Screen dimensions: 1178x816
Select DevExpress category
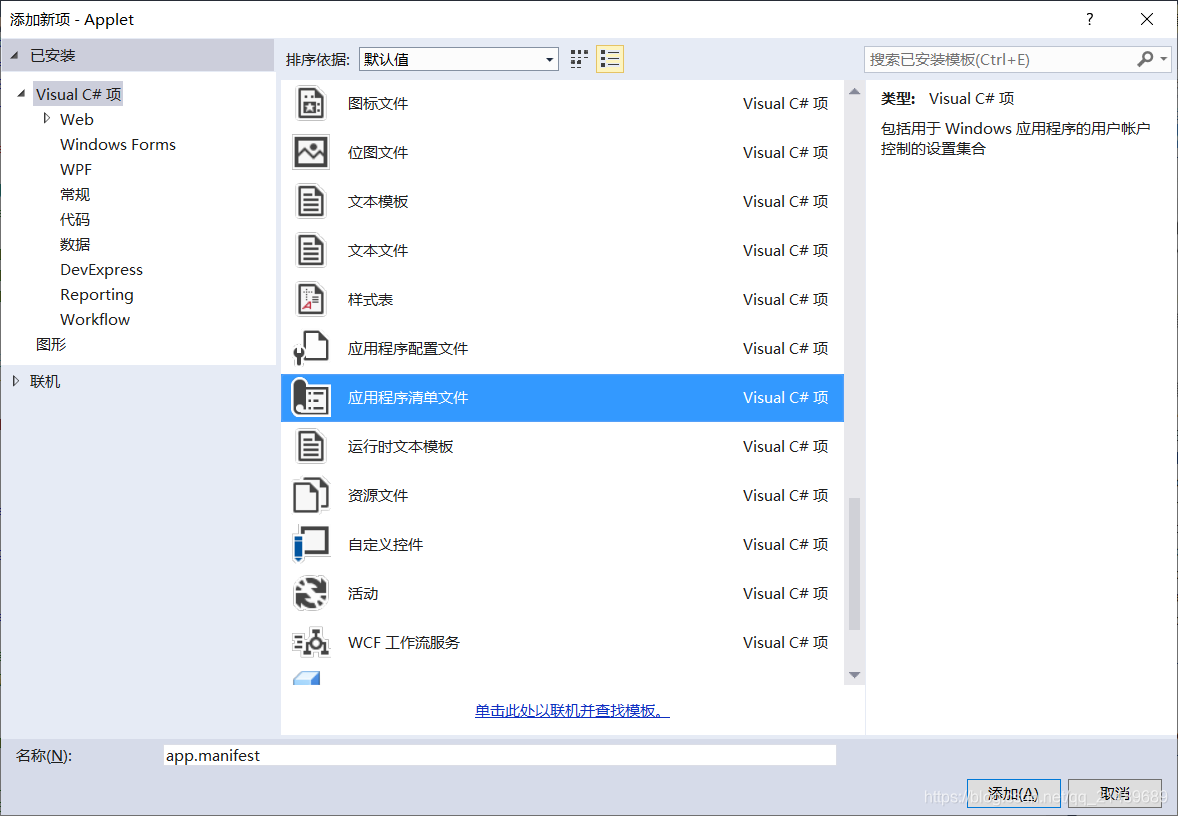click(x=101, y=270)
